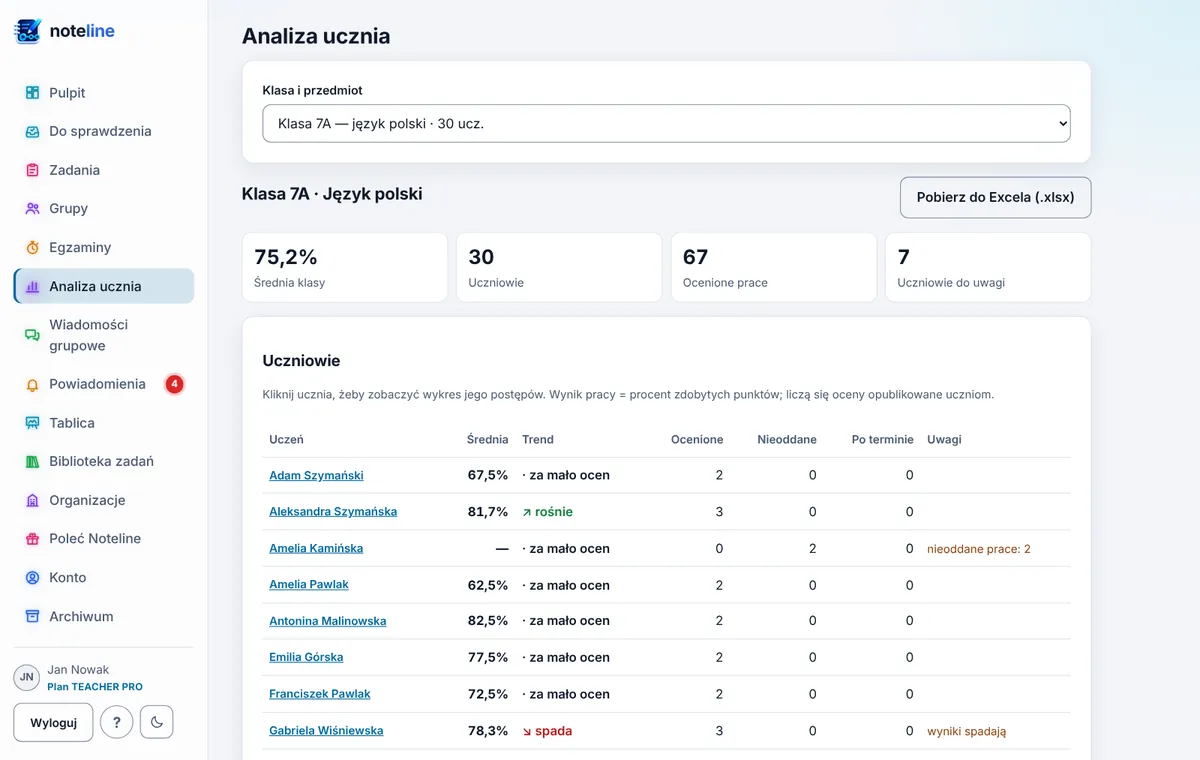Image resolution: width=1200 pixels, height=760 pixels.
Task: Open Grupy via the people icon
Action: (32, 209)
